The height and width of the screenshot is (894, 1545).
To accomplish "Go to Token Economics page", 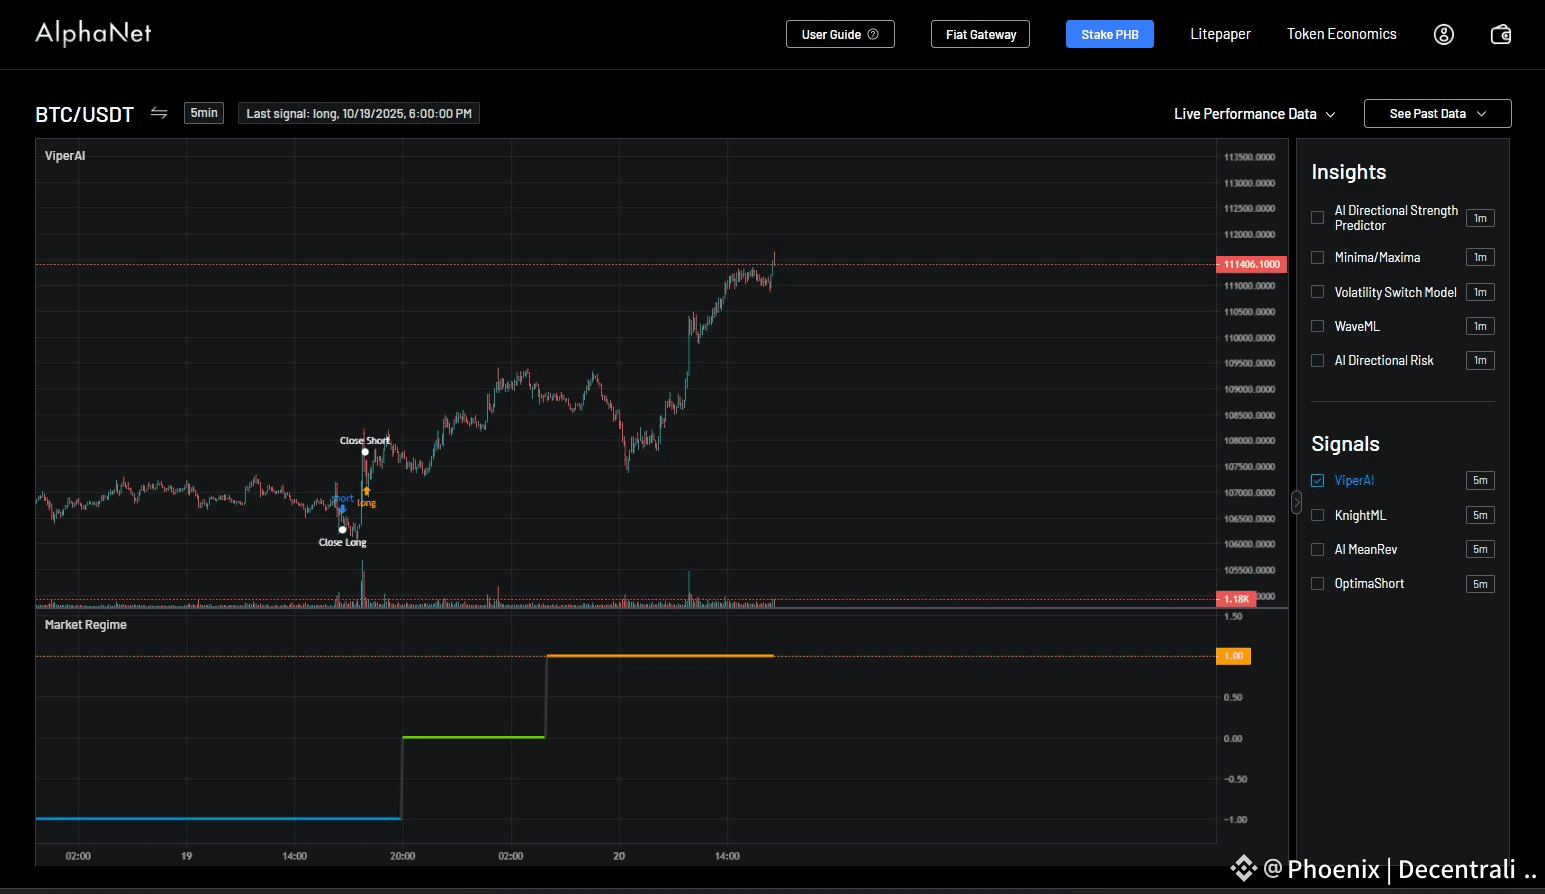I will pyautogui.click(x=1341, y=34).
